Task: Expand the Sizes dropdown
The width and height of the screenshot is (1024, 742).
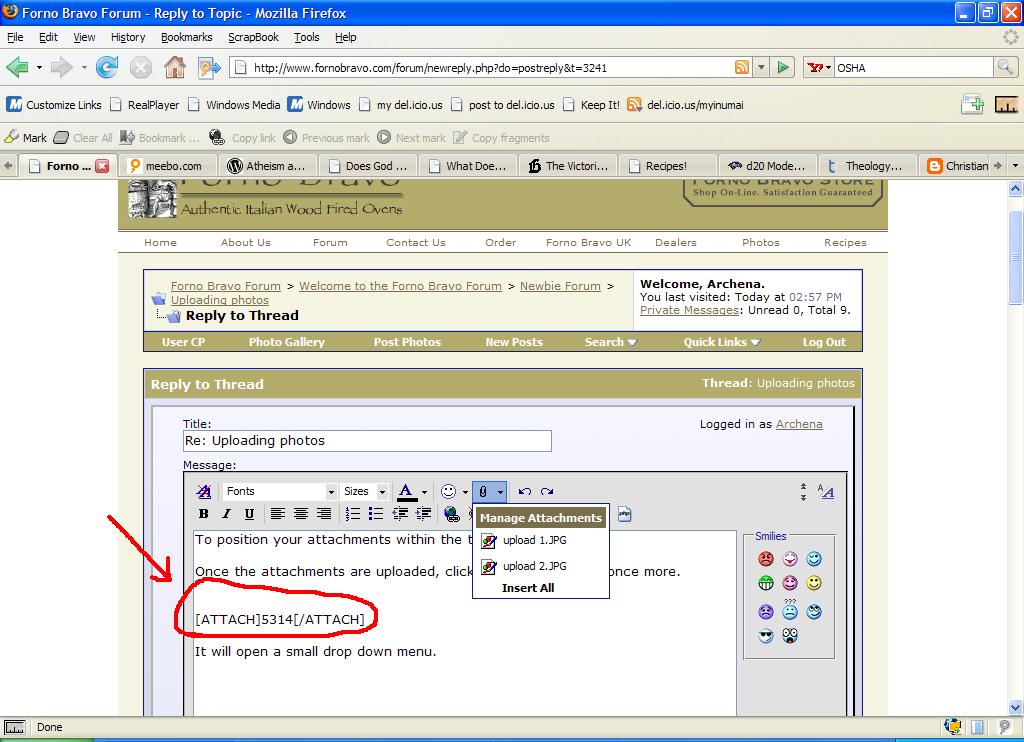Action: [x=365, y=491]
